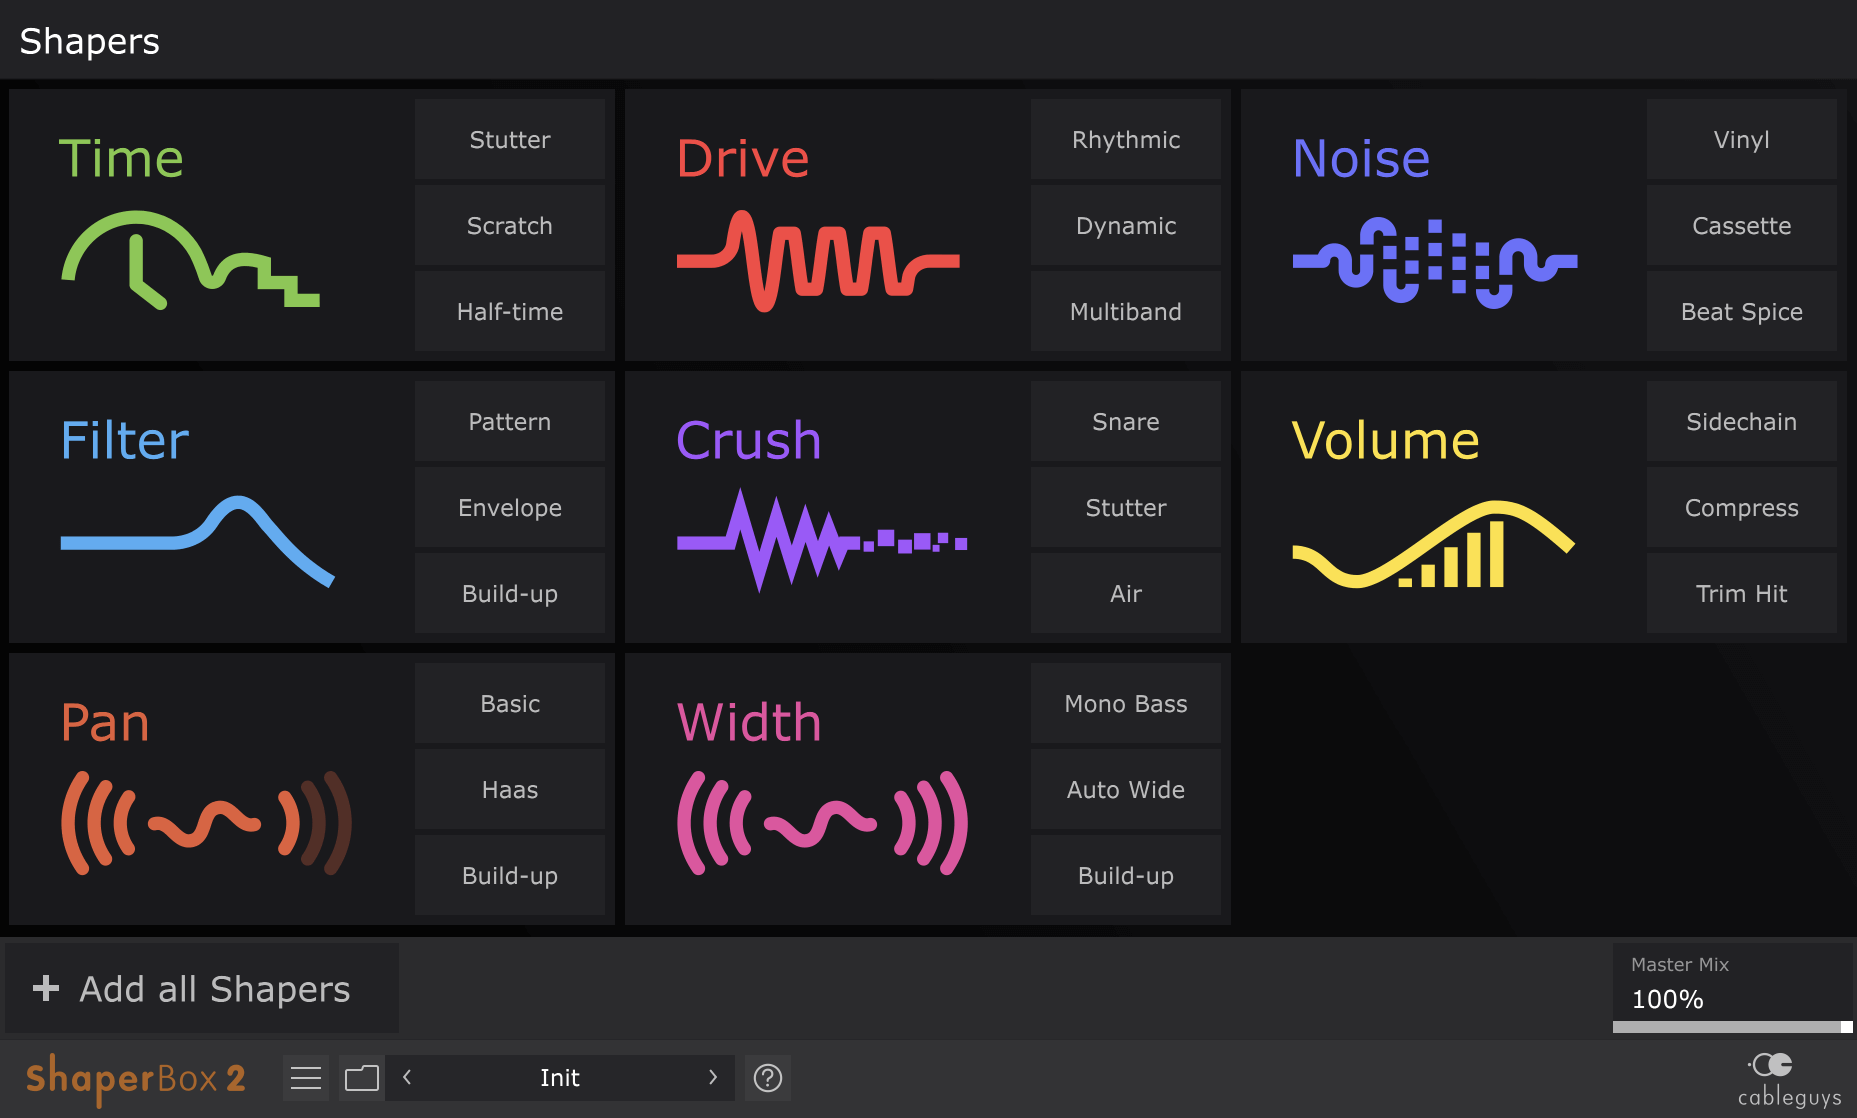Open the preset folder browser

[361, 1078]
